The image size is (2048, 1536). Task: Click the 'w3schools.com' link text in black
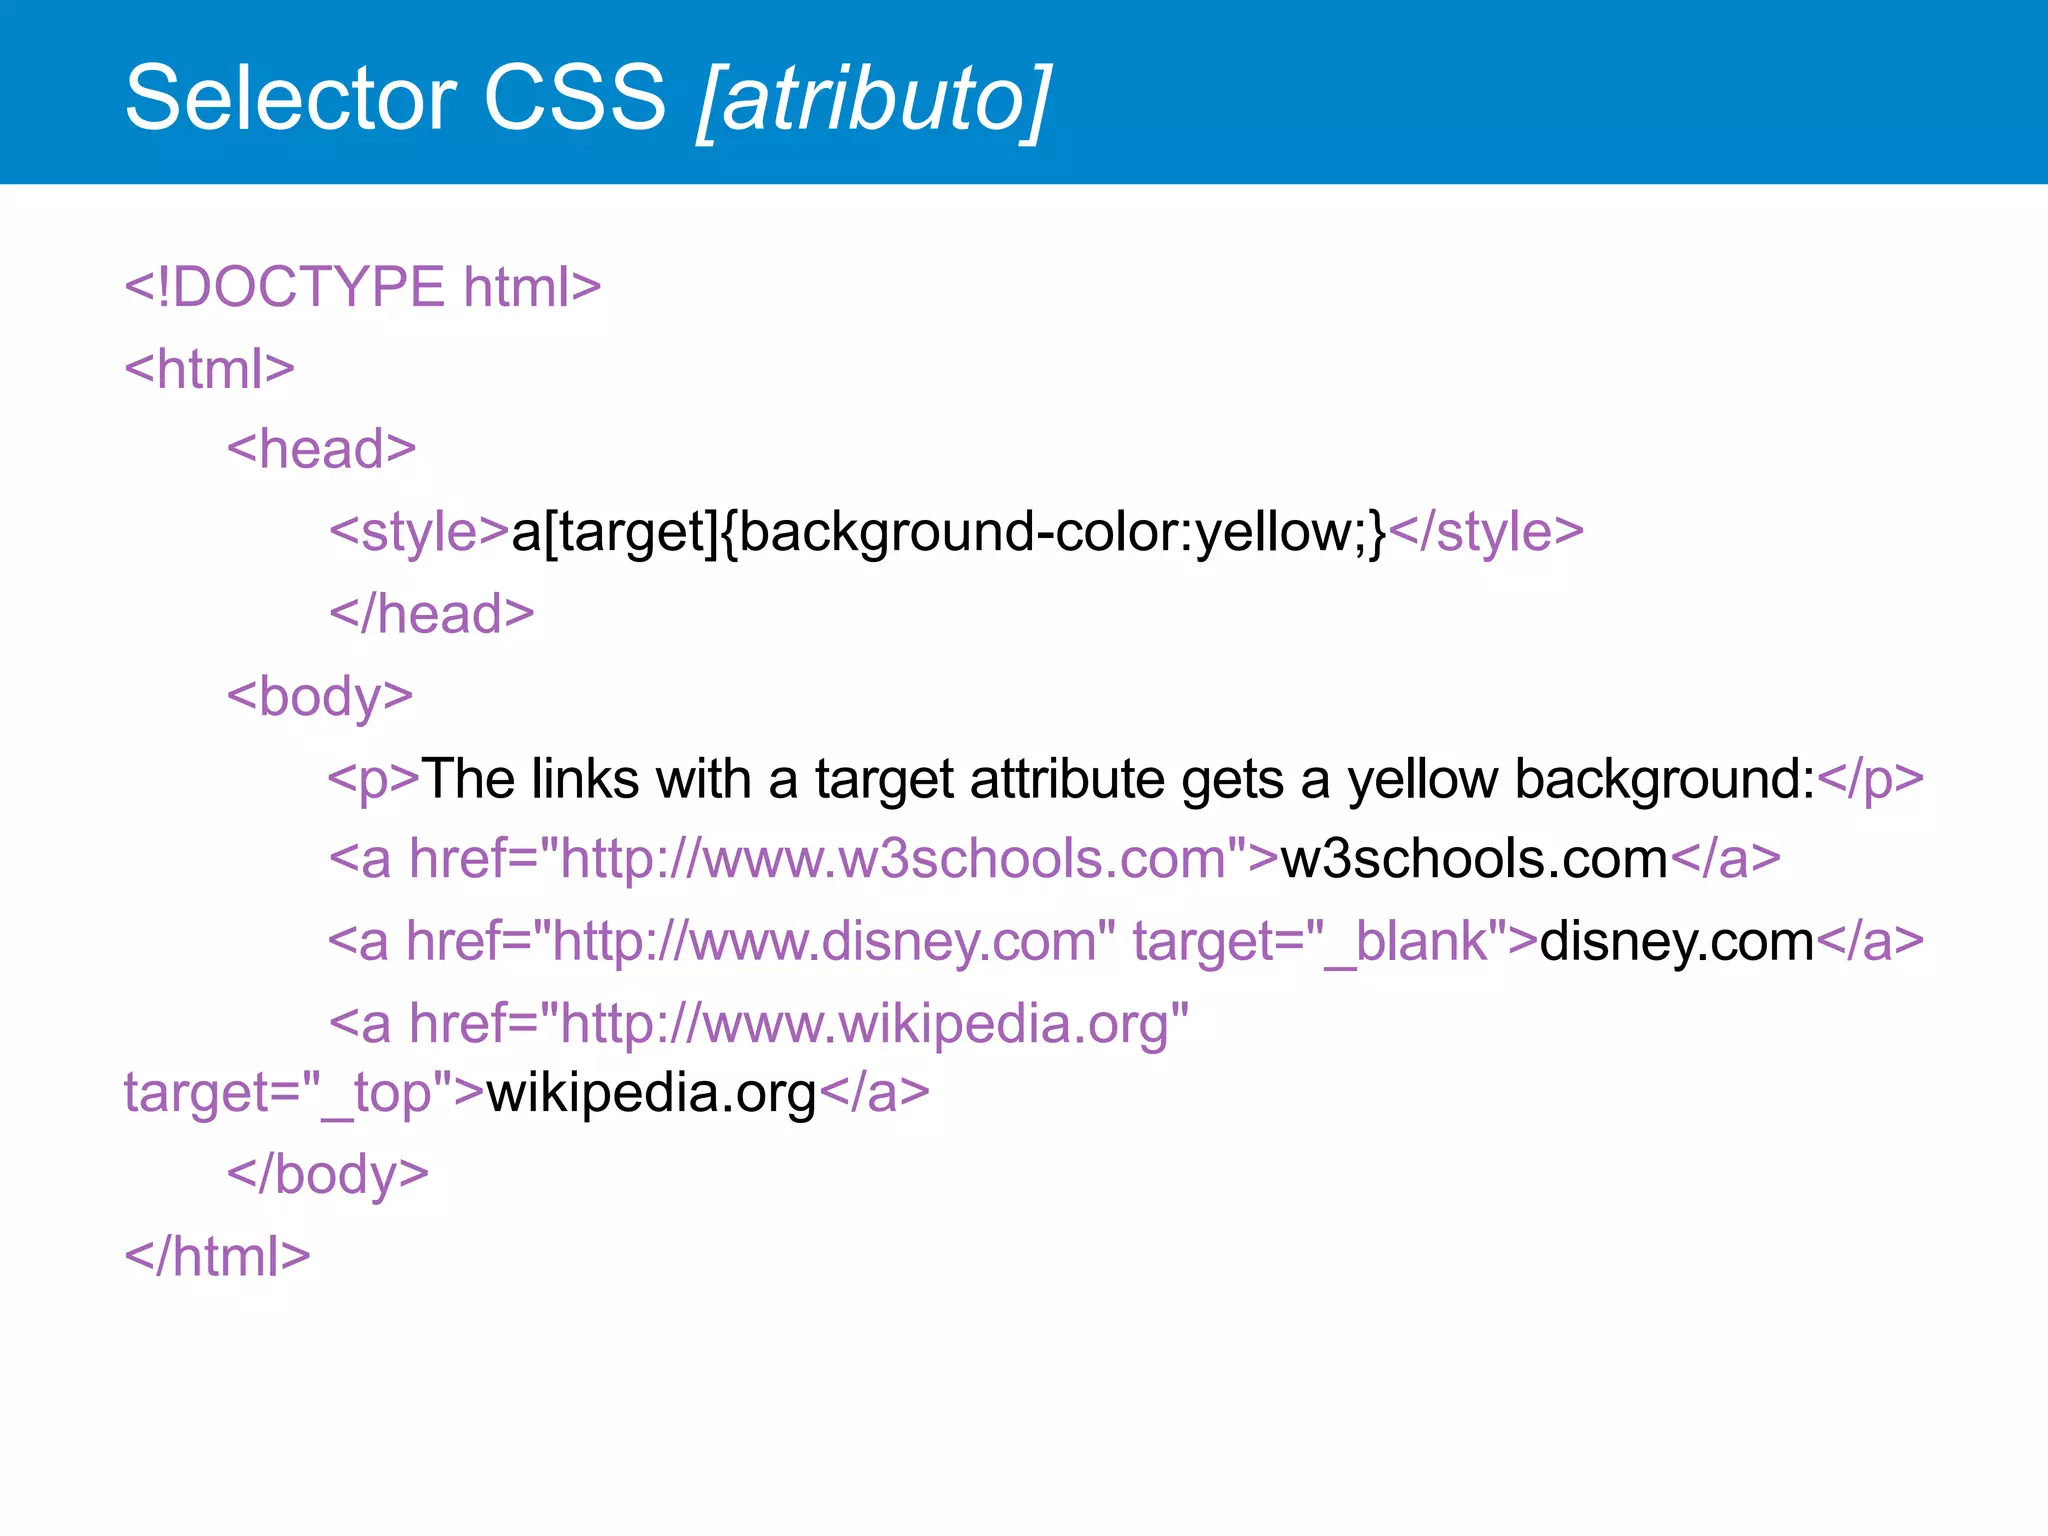point(1474,859)
